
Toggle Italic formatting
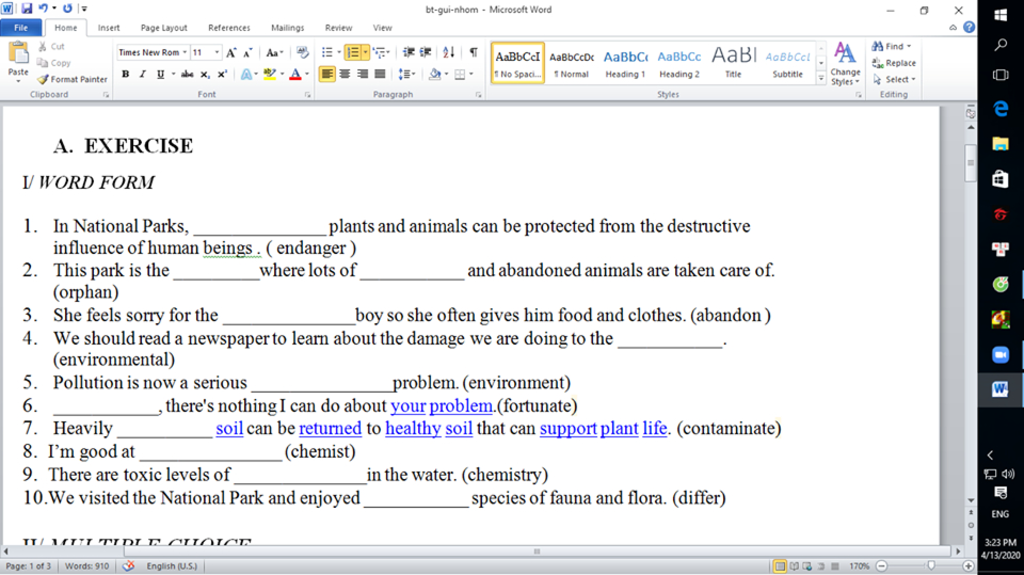coord(142,74)
